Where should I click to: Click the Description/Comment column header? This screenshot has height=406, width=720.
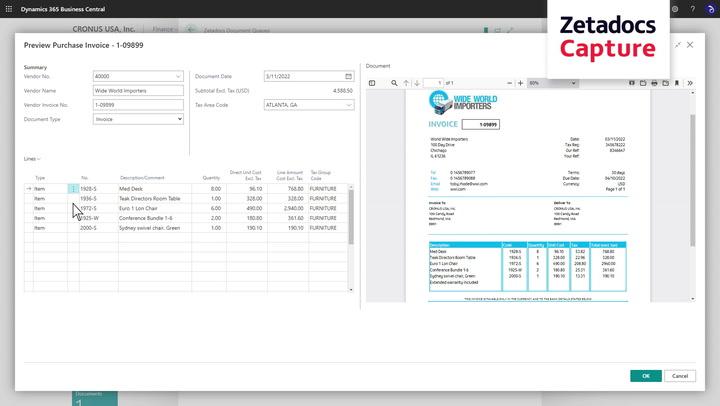[142, 178]
